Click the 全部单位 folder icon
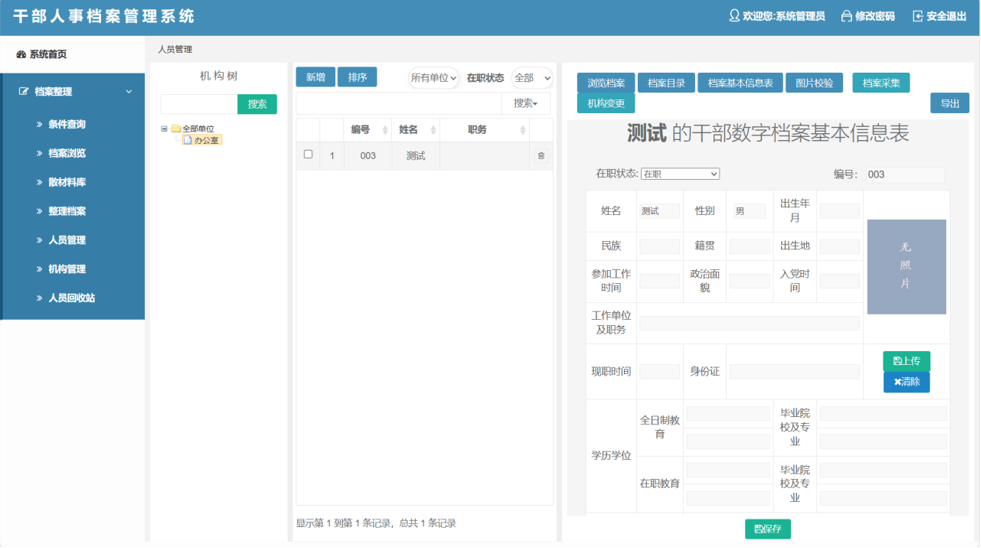The height and width of the screenshot is (548, 981). tap(176, 129)
